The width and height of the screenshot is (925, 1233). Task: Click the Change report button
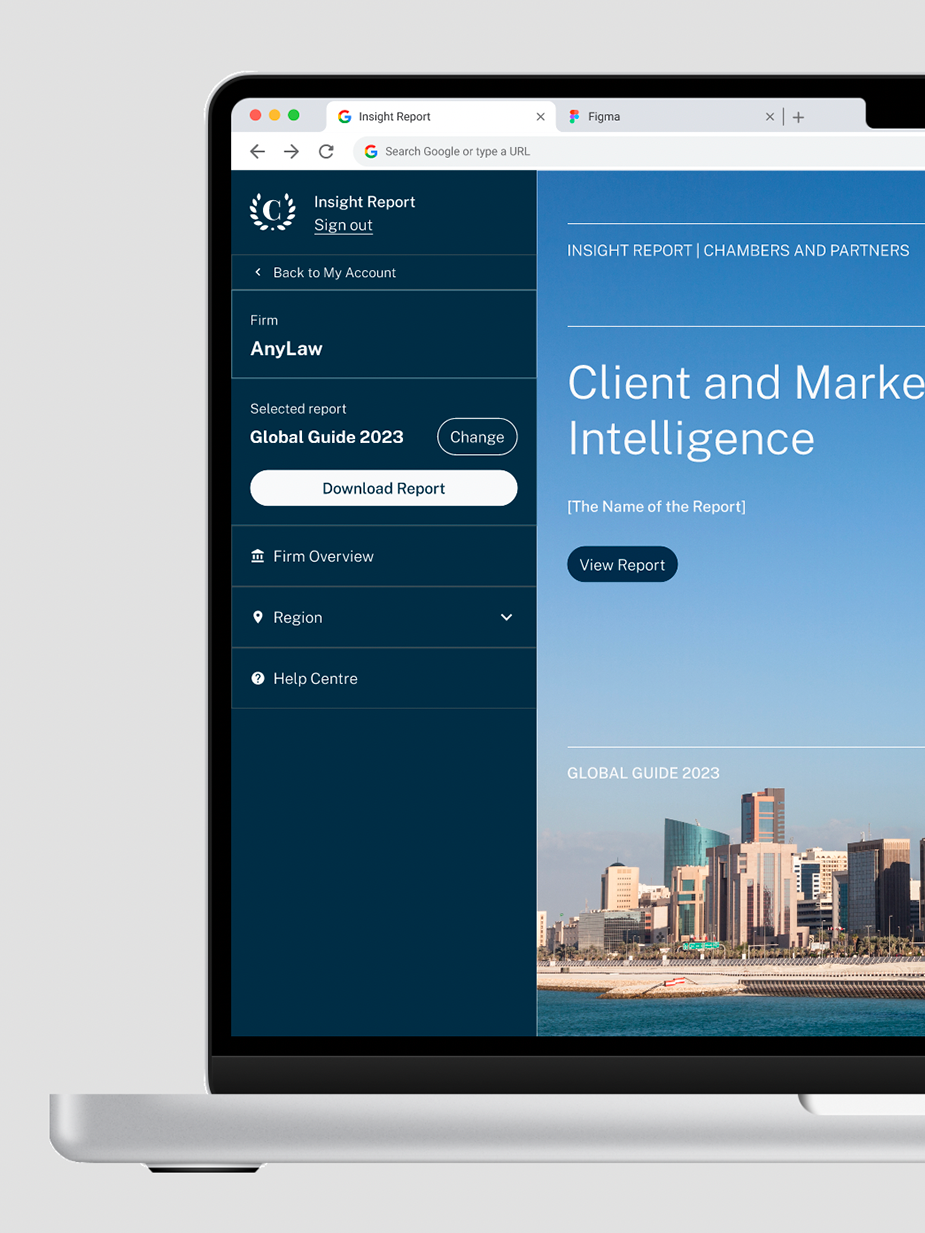click(x=477, y=437)
